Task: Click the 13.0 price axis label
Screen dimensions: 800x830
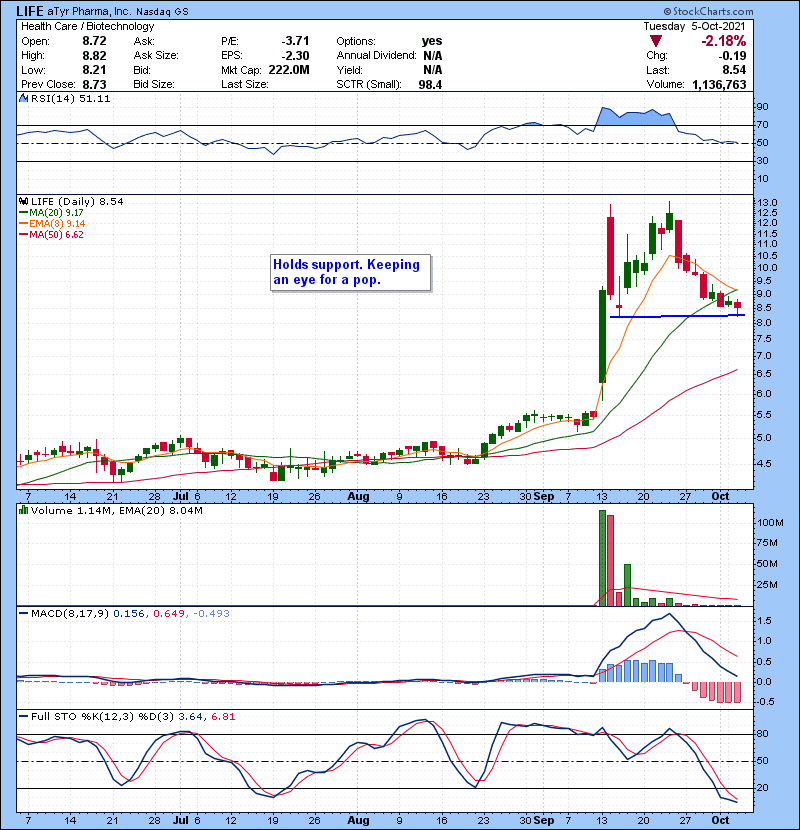Action: tap(767, 203)
